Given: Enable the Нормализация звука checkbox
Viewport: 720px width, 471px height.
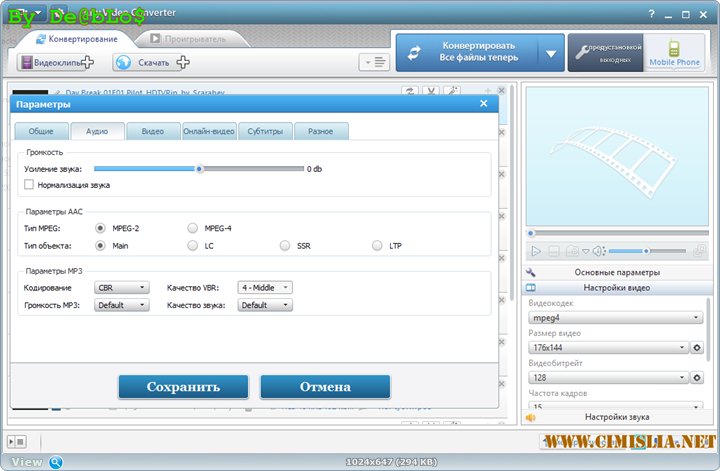Looking at the screenshot, I should pyautogui.click(x=29, y=185).
